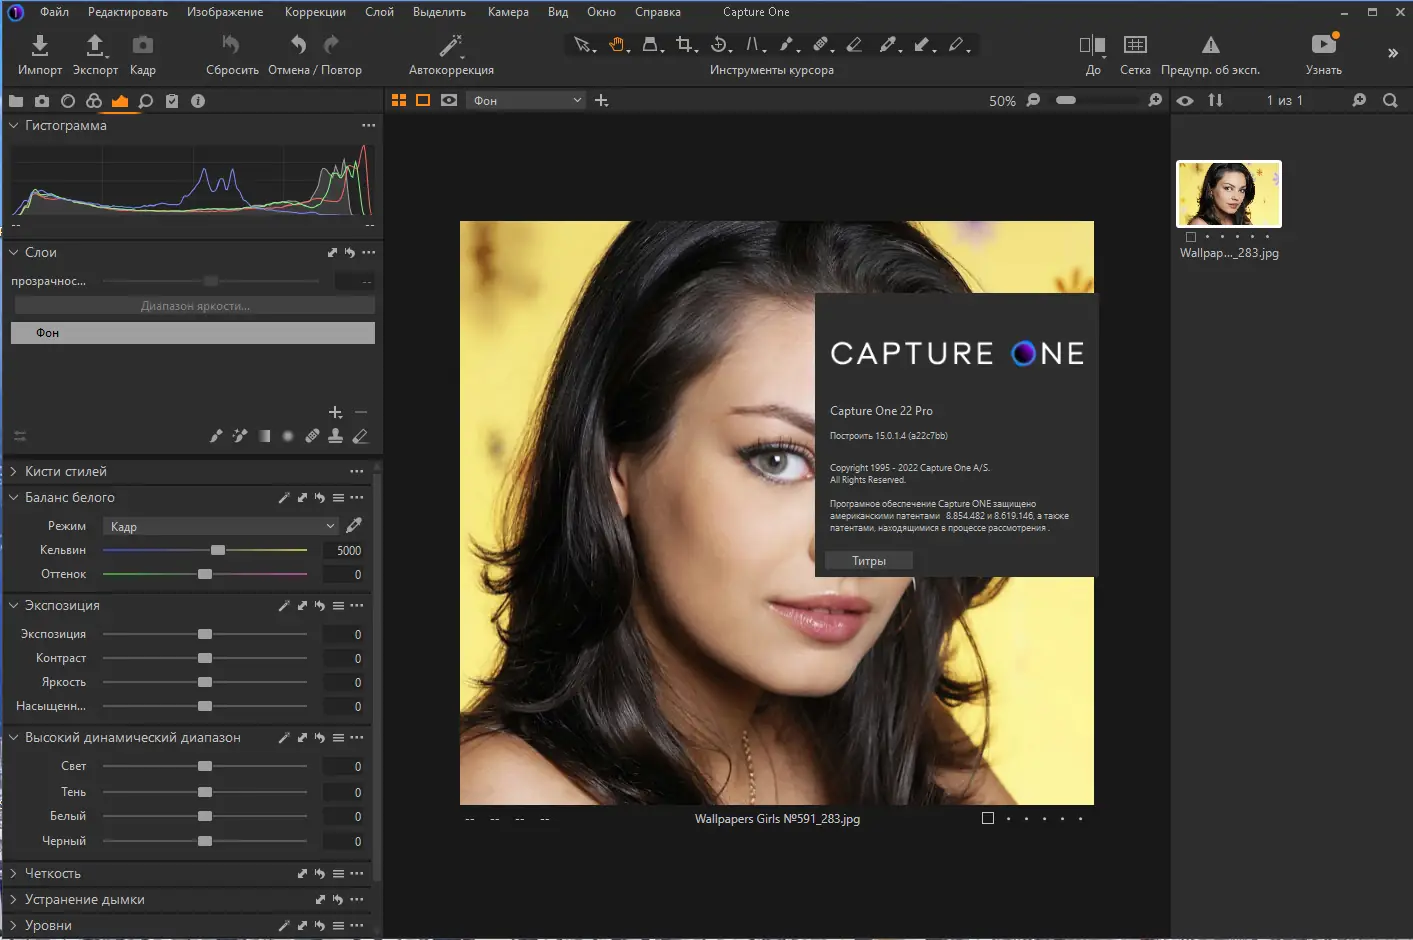The image size is (1413, 940).
Task: Toggle the eye icon in browser toolbar
Action: tap(1185, 100)
